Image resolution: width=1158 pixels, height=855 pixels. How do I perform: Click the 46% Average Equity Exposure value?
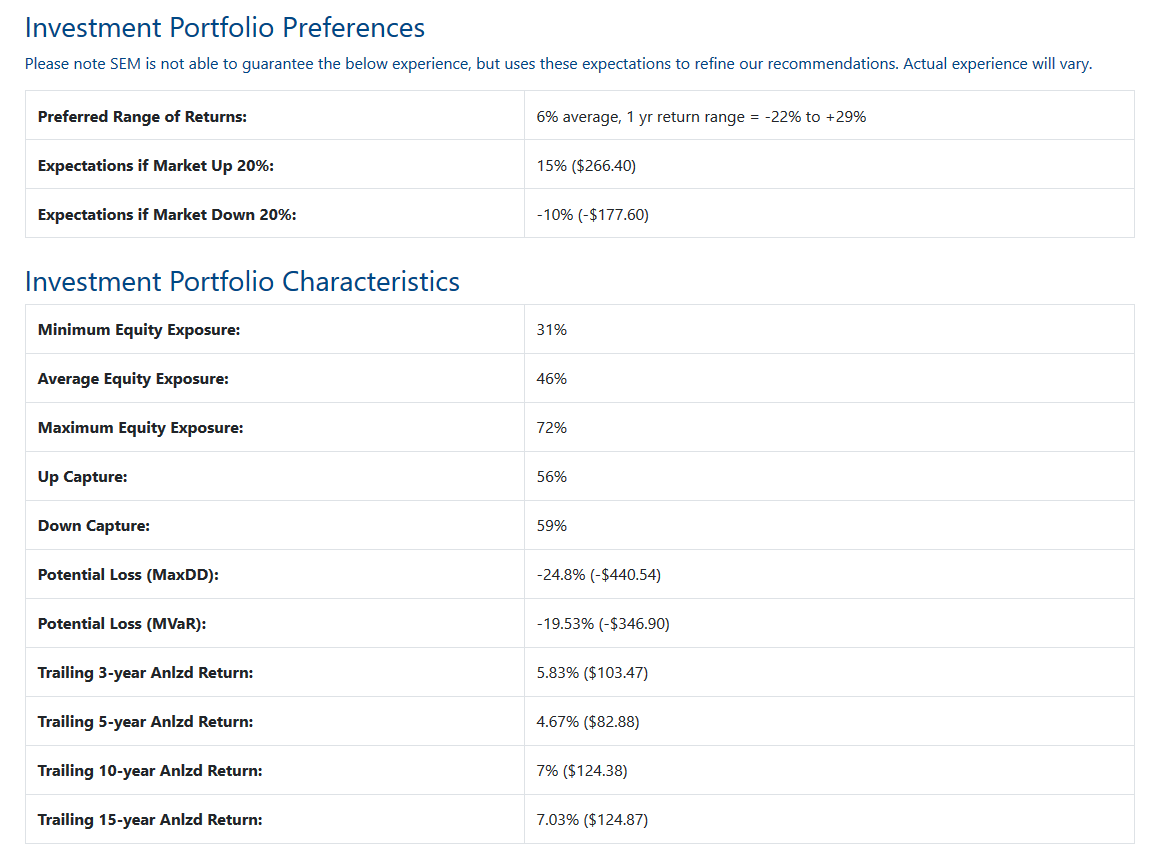tap(552, 378)
